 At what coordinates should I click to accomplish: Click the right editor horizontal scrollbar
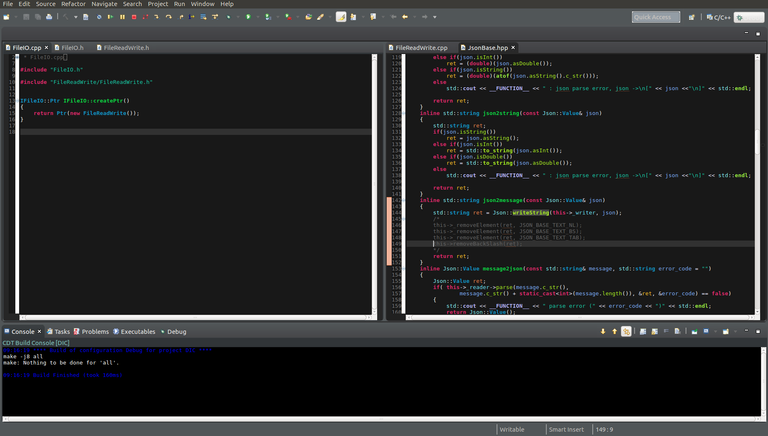tap(580, 317)
